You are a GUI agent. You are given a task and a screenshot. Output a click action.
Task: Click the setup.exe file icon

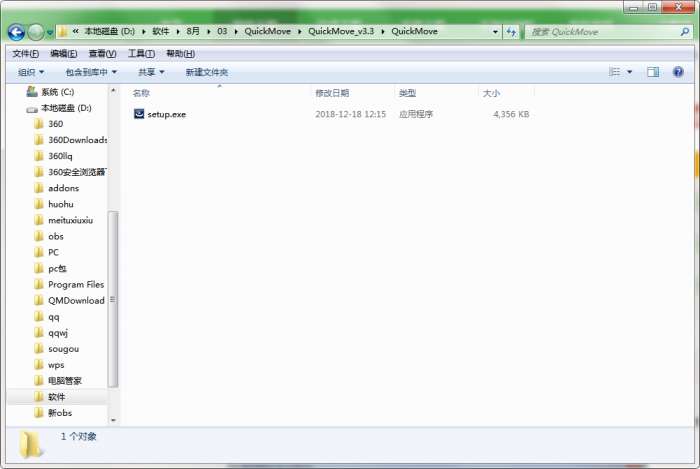coord(139,114)
